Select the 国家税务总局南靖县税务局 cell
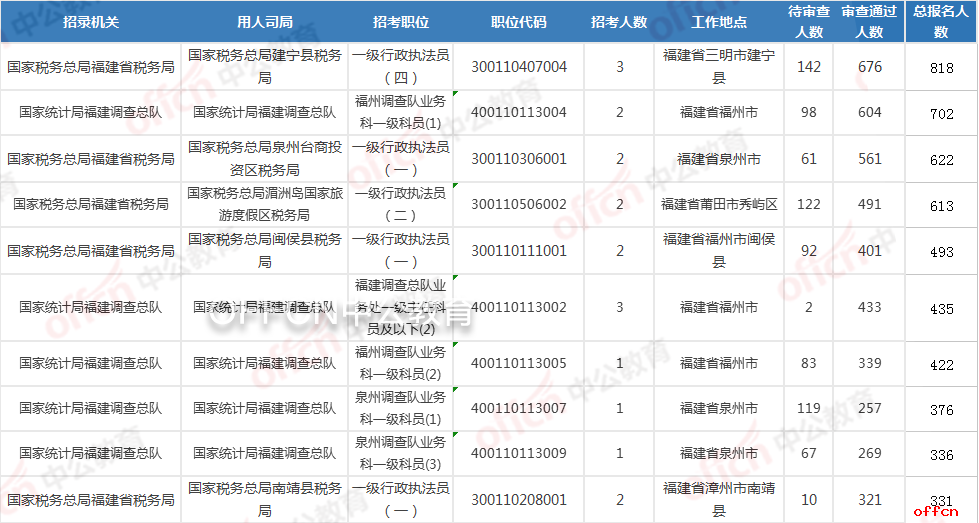This screenshot has width=979, height=523. tap(264, 499)
